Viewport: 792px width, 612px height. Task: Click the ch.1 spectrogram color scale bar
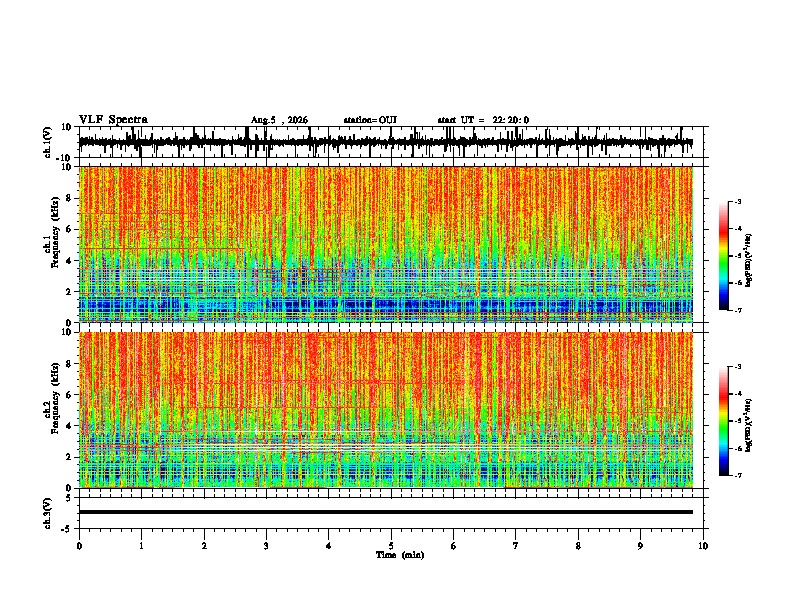723,256
